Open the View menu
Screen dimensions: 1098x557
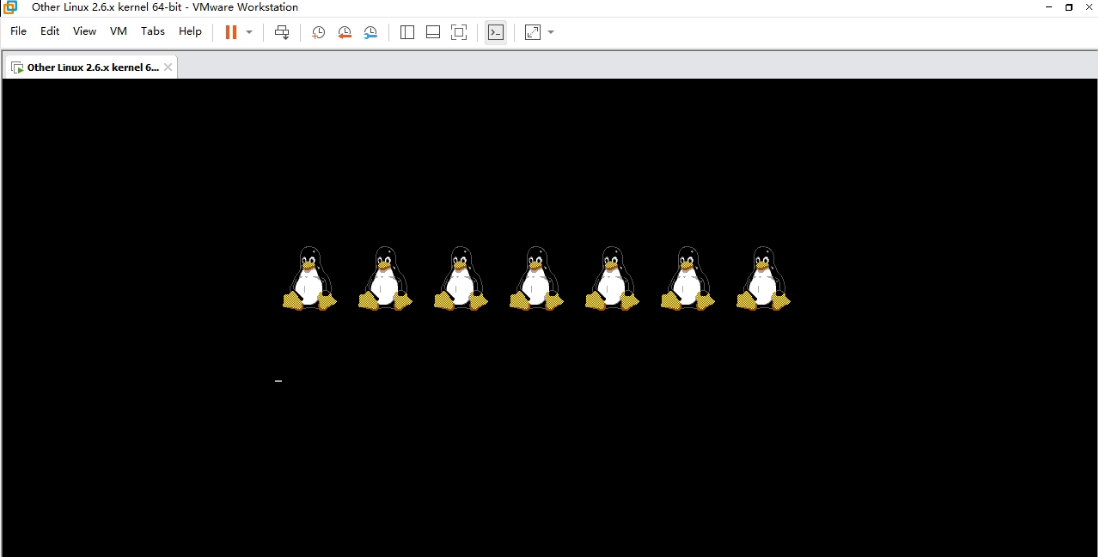[x=84, y=32]
